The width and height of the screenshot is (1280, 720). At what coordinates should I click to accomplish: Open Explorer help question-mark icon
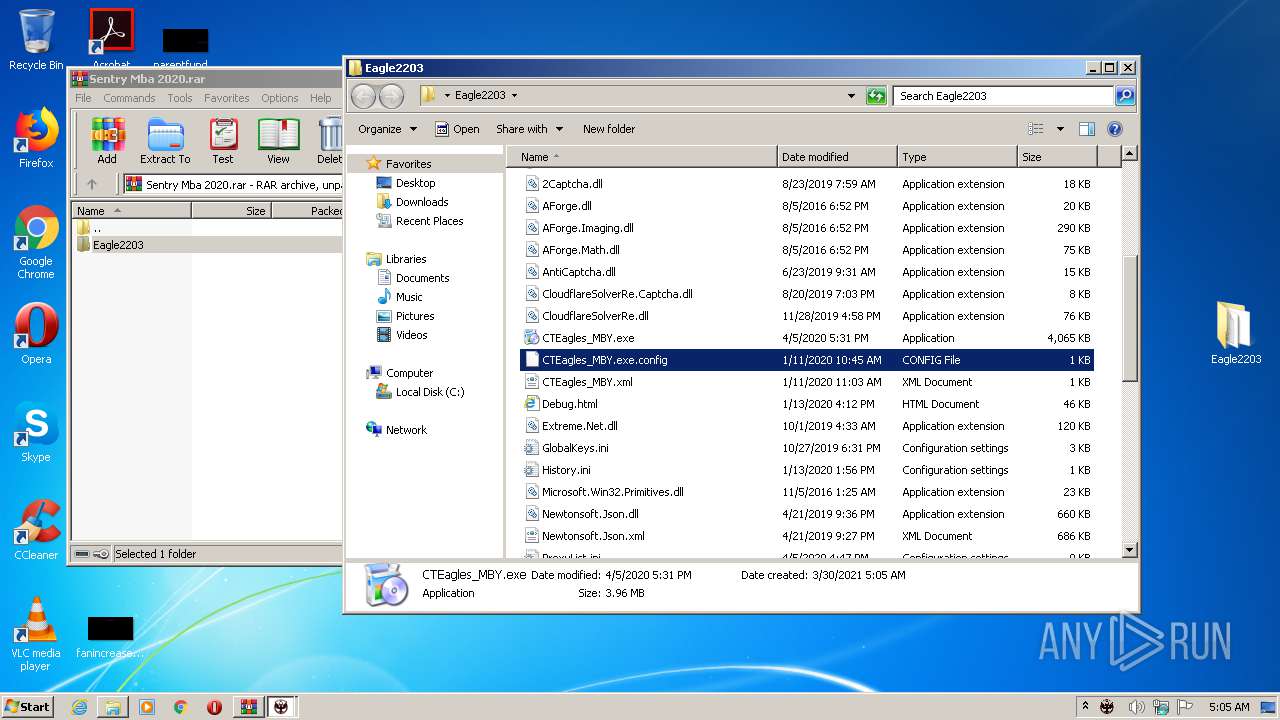pos(1115,129)
